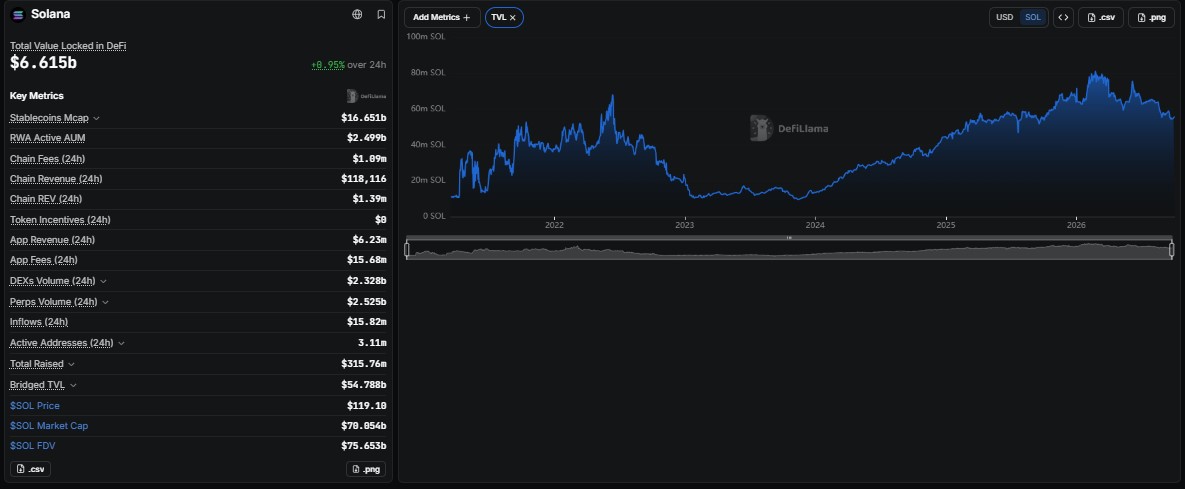Open the $SOL FDV link
1185x489 pixels.
click(32, 446)
